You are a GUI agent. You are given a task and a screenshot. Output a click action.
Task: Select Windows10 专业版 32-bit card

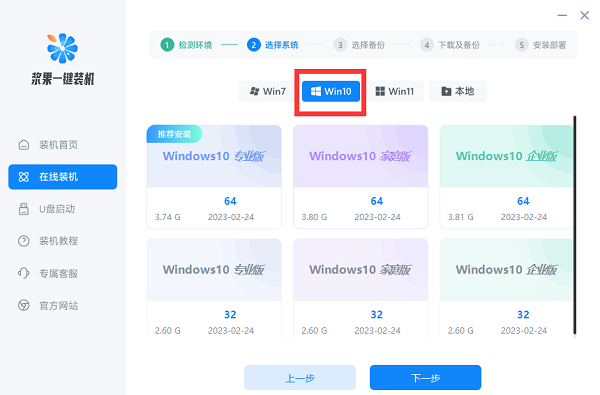click(x=214, y=289)
